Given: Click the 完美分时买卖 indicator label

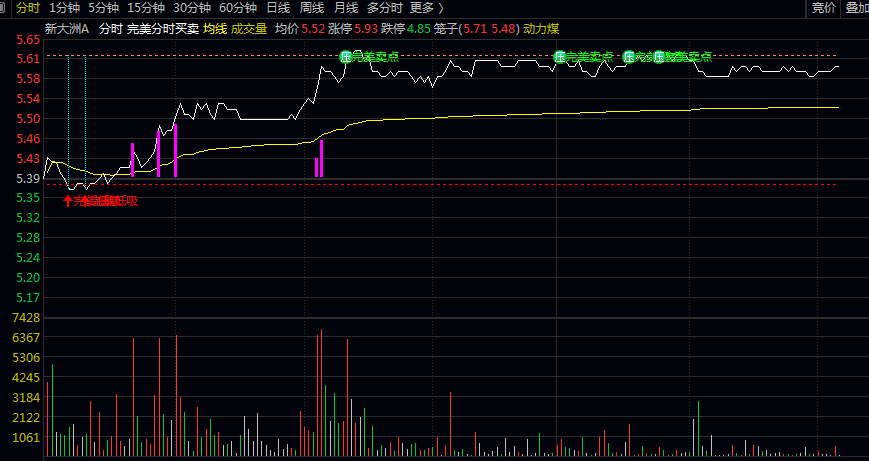Looking at the screenshot, I should 163,29.
